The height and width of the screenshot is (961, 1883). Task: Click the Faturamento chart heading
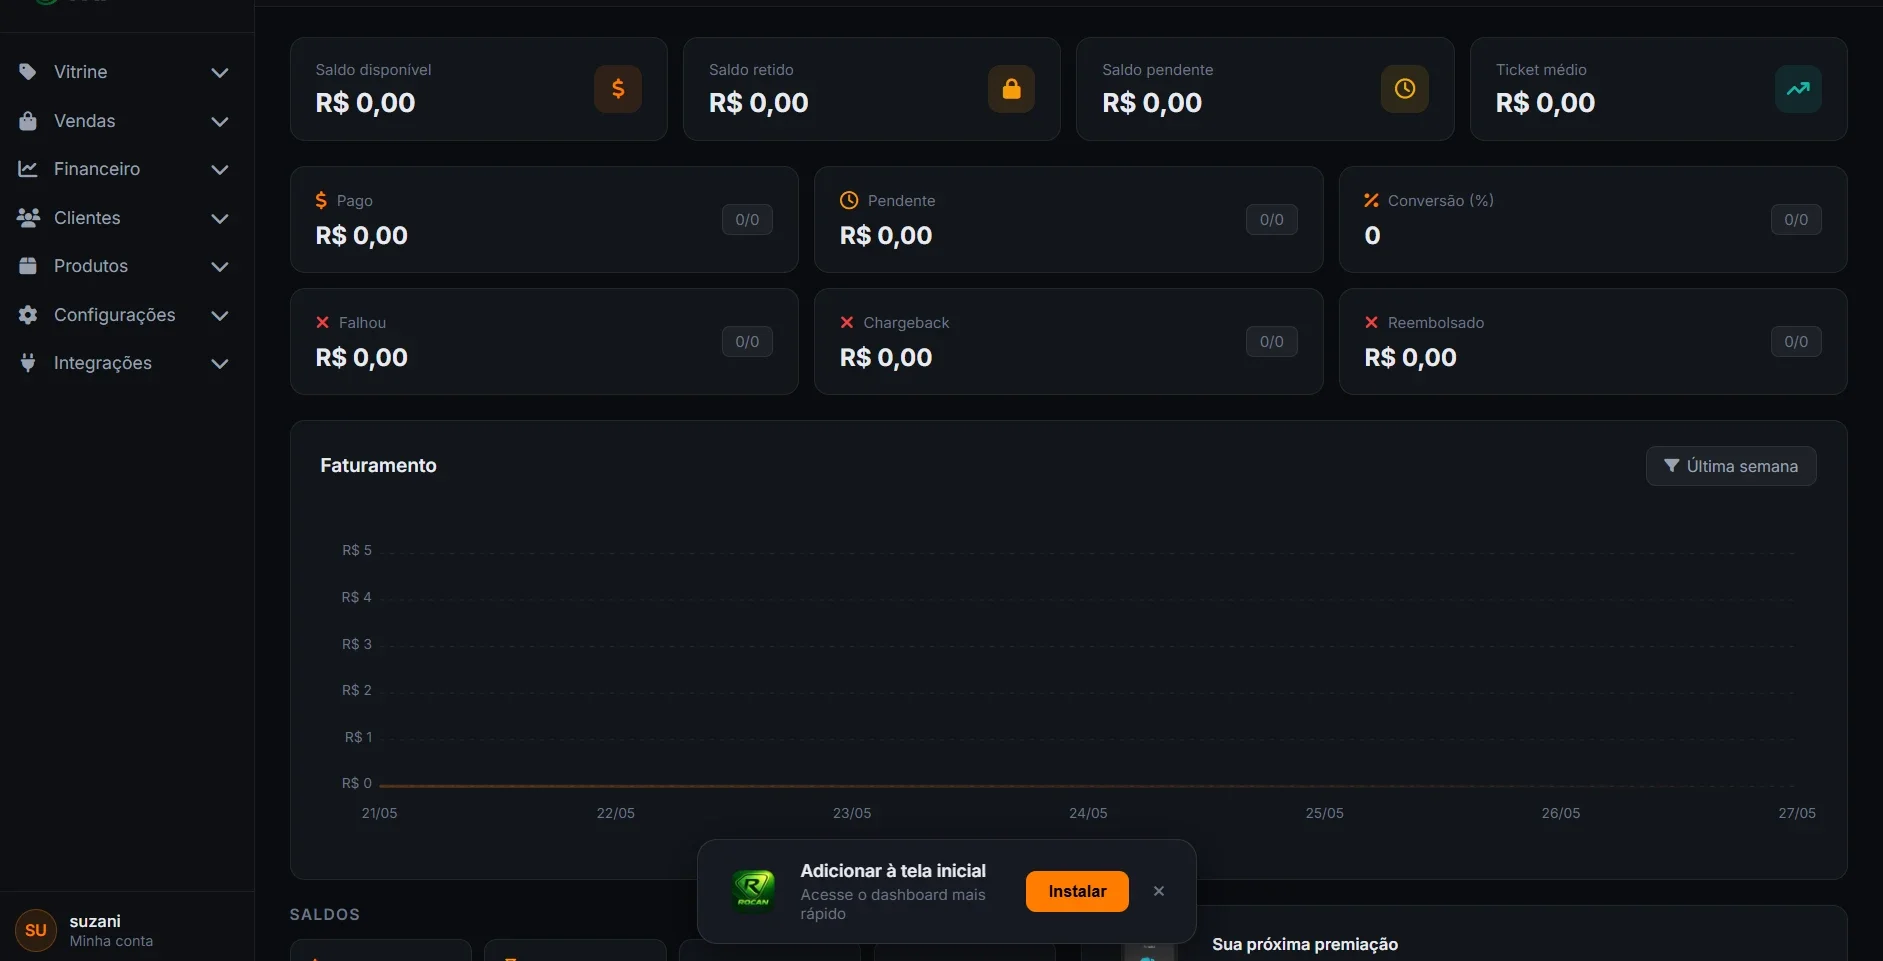pyautogui.click(x=378, y=465)
